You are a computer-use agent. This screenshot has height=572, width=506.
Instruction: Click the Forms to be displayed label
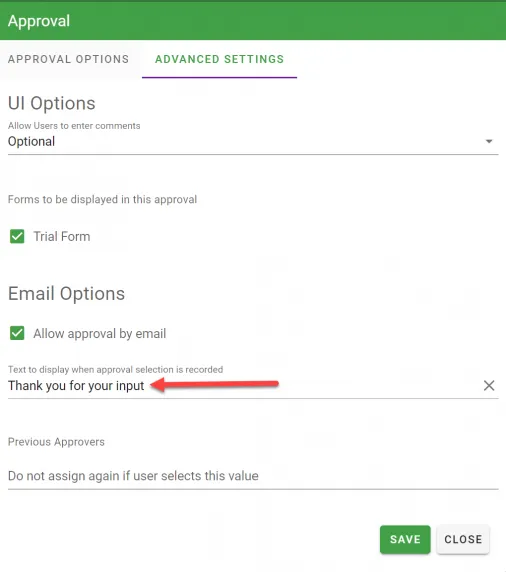[103, 200]
